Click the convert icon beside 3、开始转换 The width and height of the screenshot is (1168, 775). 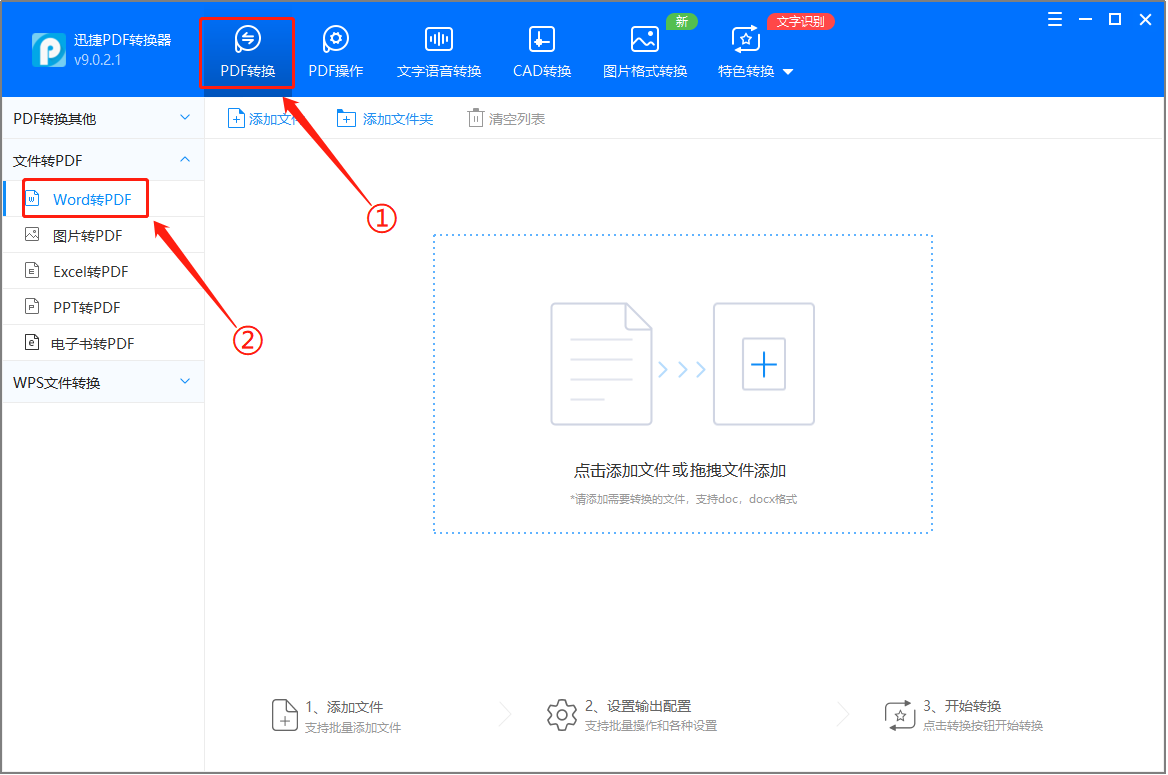tap(900, 715)
